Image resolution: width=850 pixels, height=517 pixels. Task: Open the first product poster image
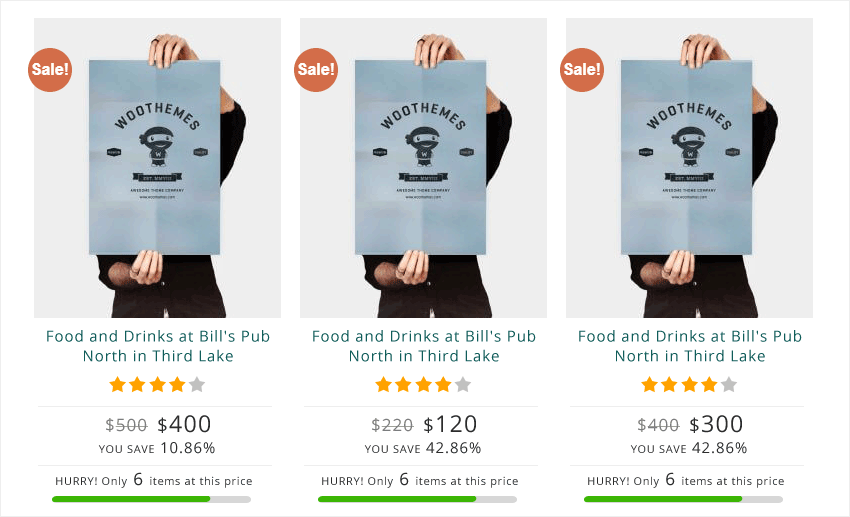[x=157, y=168]
